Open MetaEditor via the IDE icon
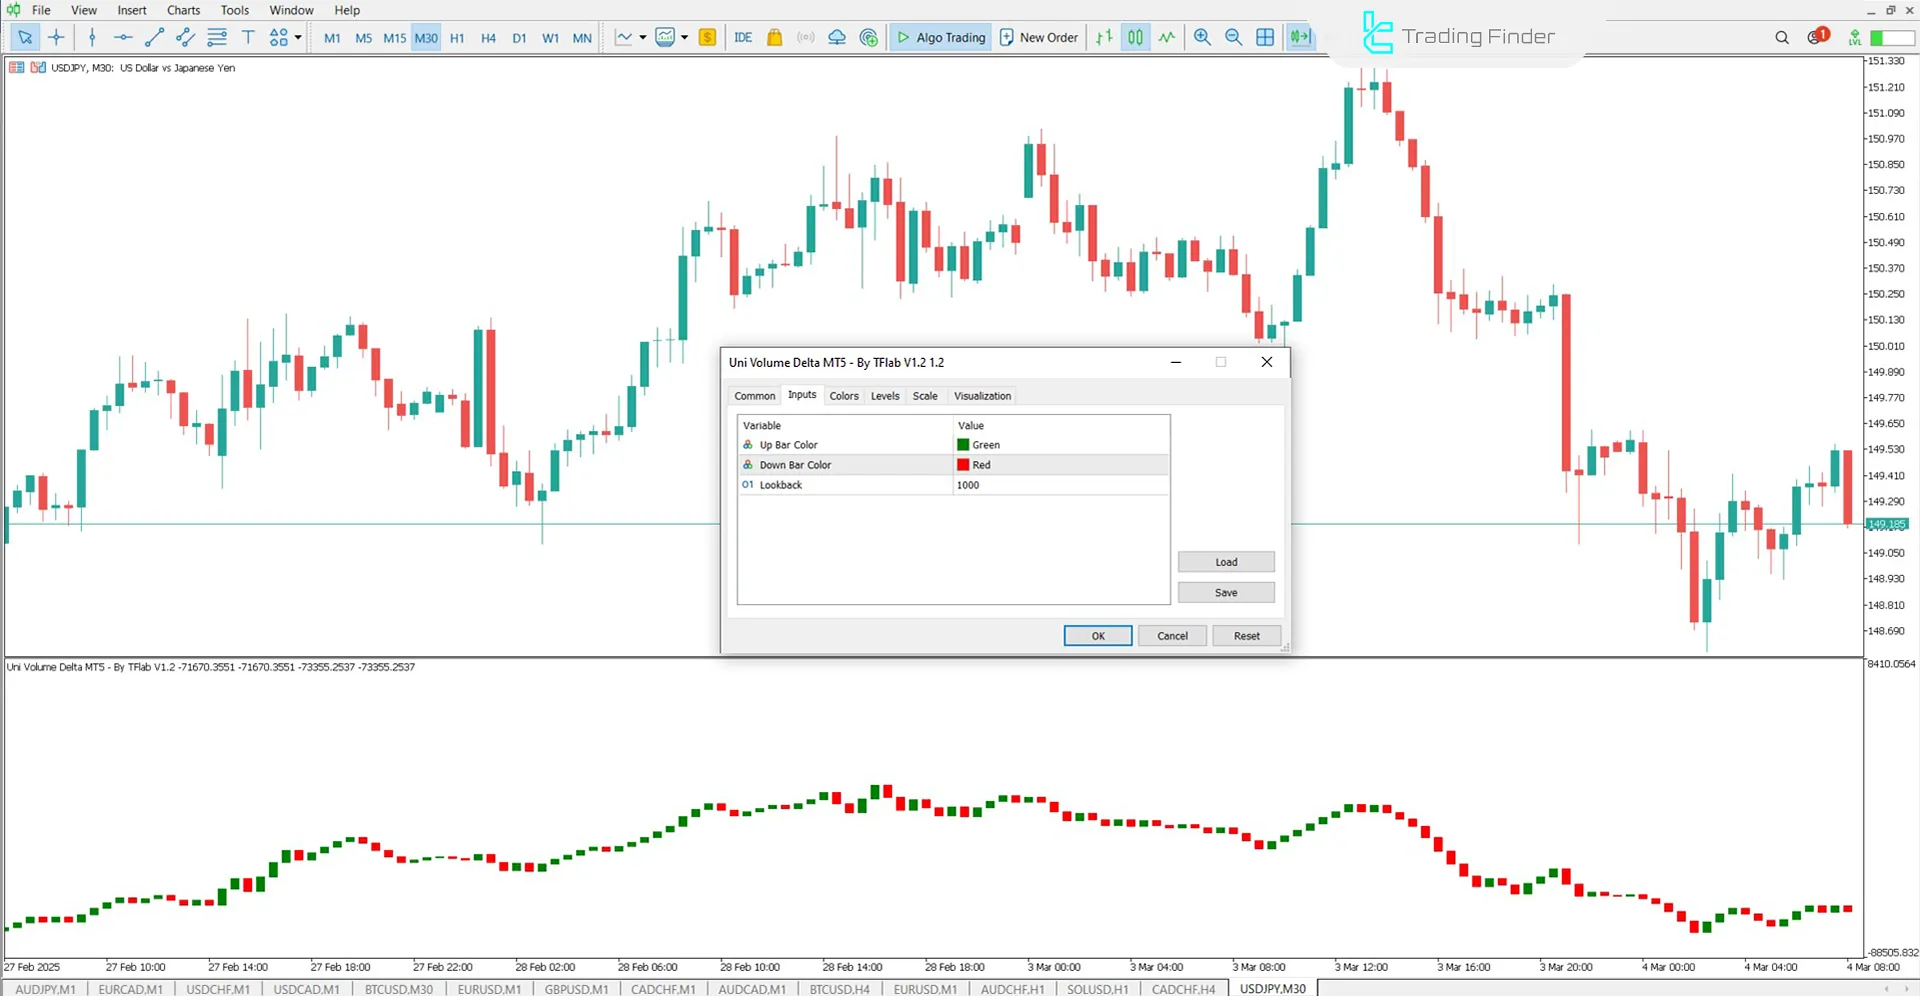The width and height of the screenshot is (1920, 996). (x=742, y=37)
